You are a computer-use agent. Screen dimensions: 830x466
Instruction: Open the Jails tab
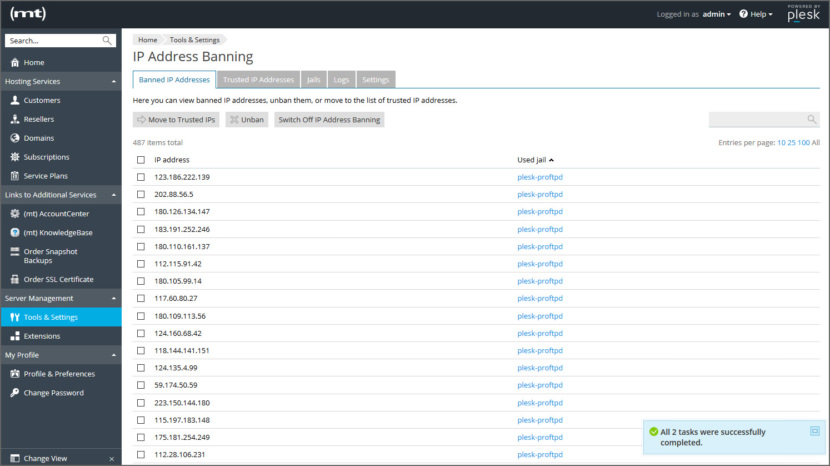[x=313, y=79]
